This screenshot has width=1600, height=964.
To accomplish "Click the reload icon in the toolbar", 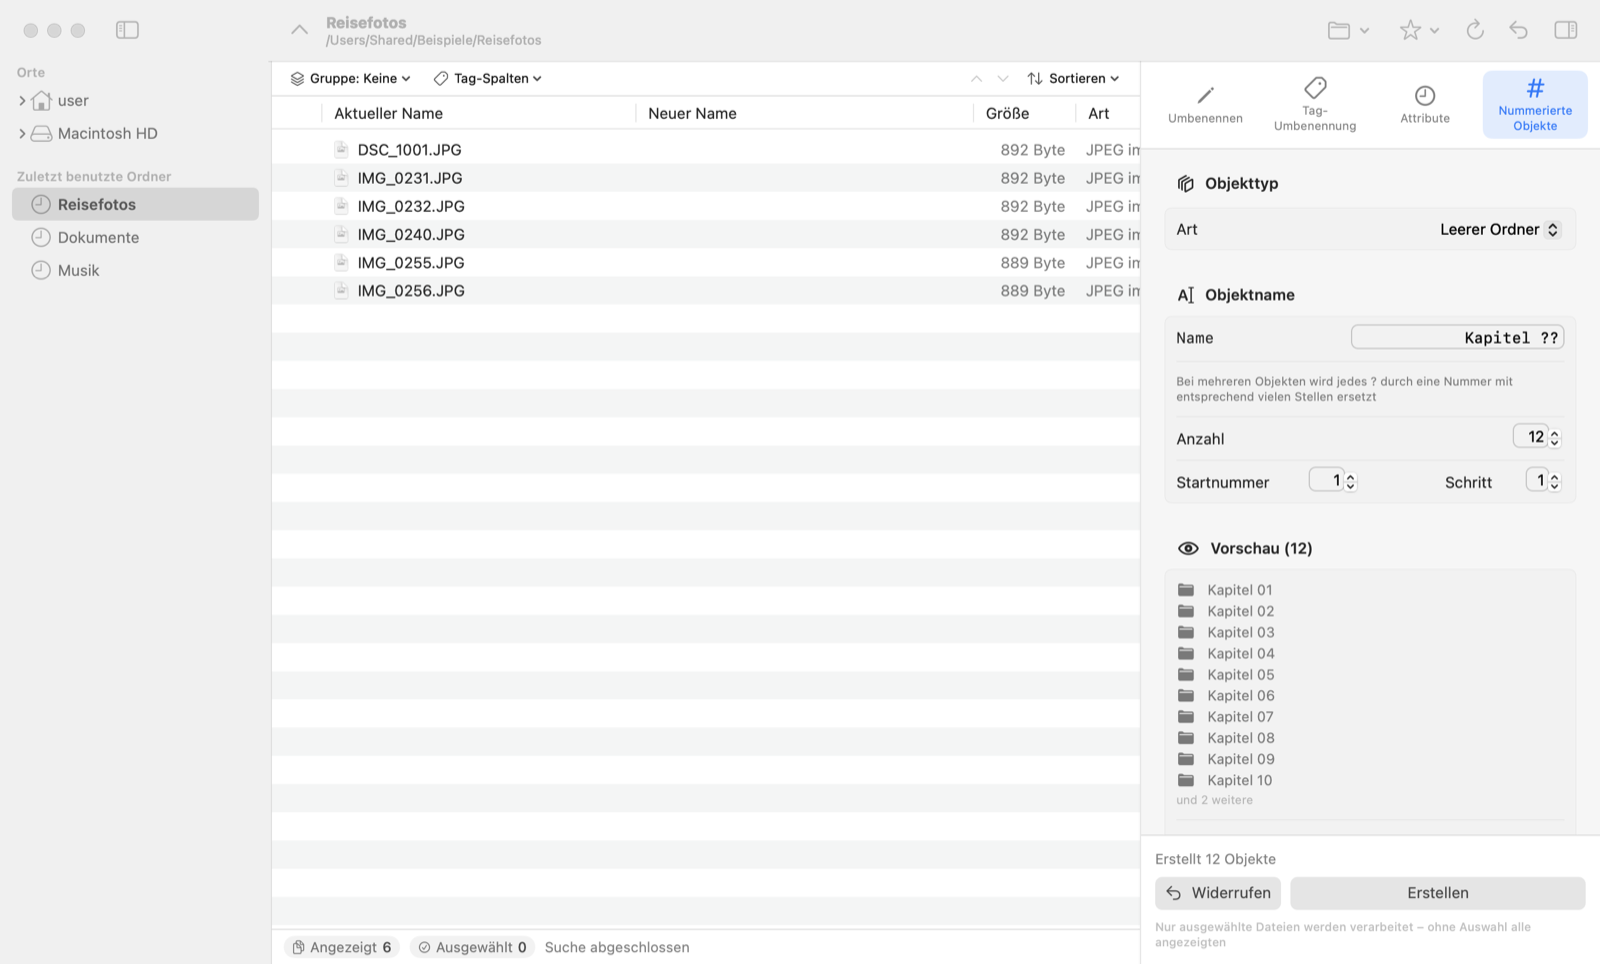I will pos(1475,30).
